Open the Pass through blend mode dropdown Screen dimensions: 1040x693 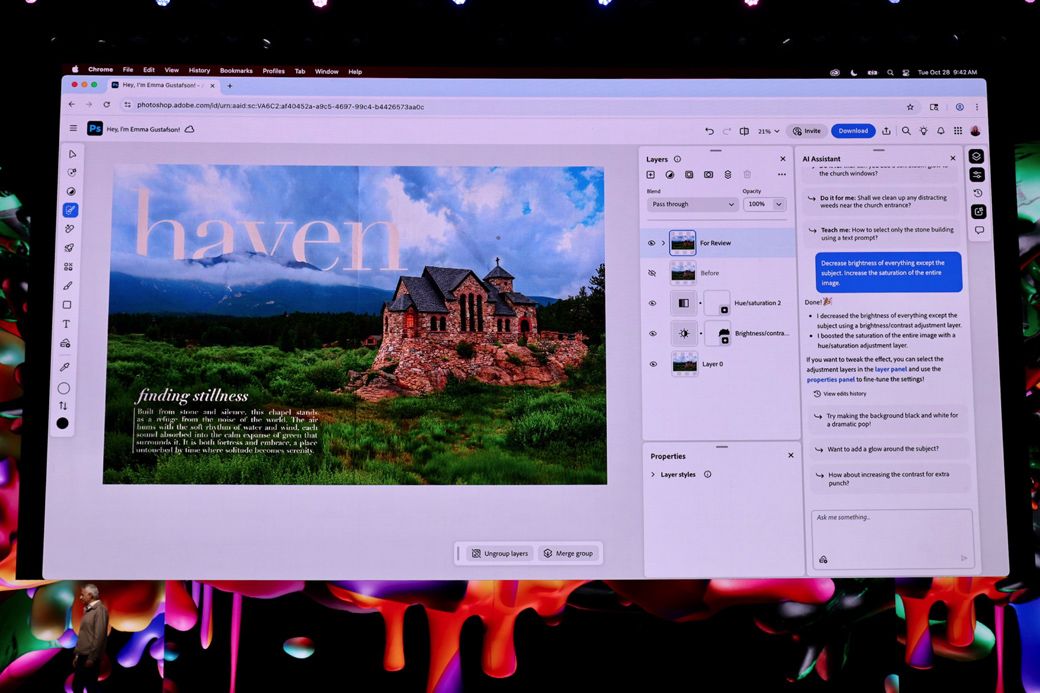tap(692, 204)
